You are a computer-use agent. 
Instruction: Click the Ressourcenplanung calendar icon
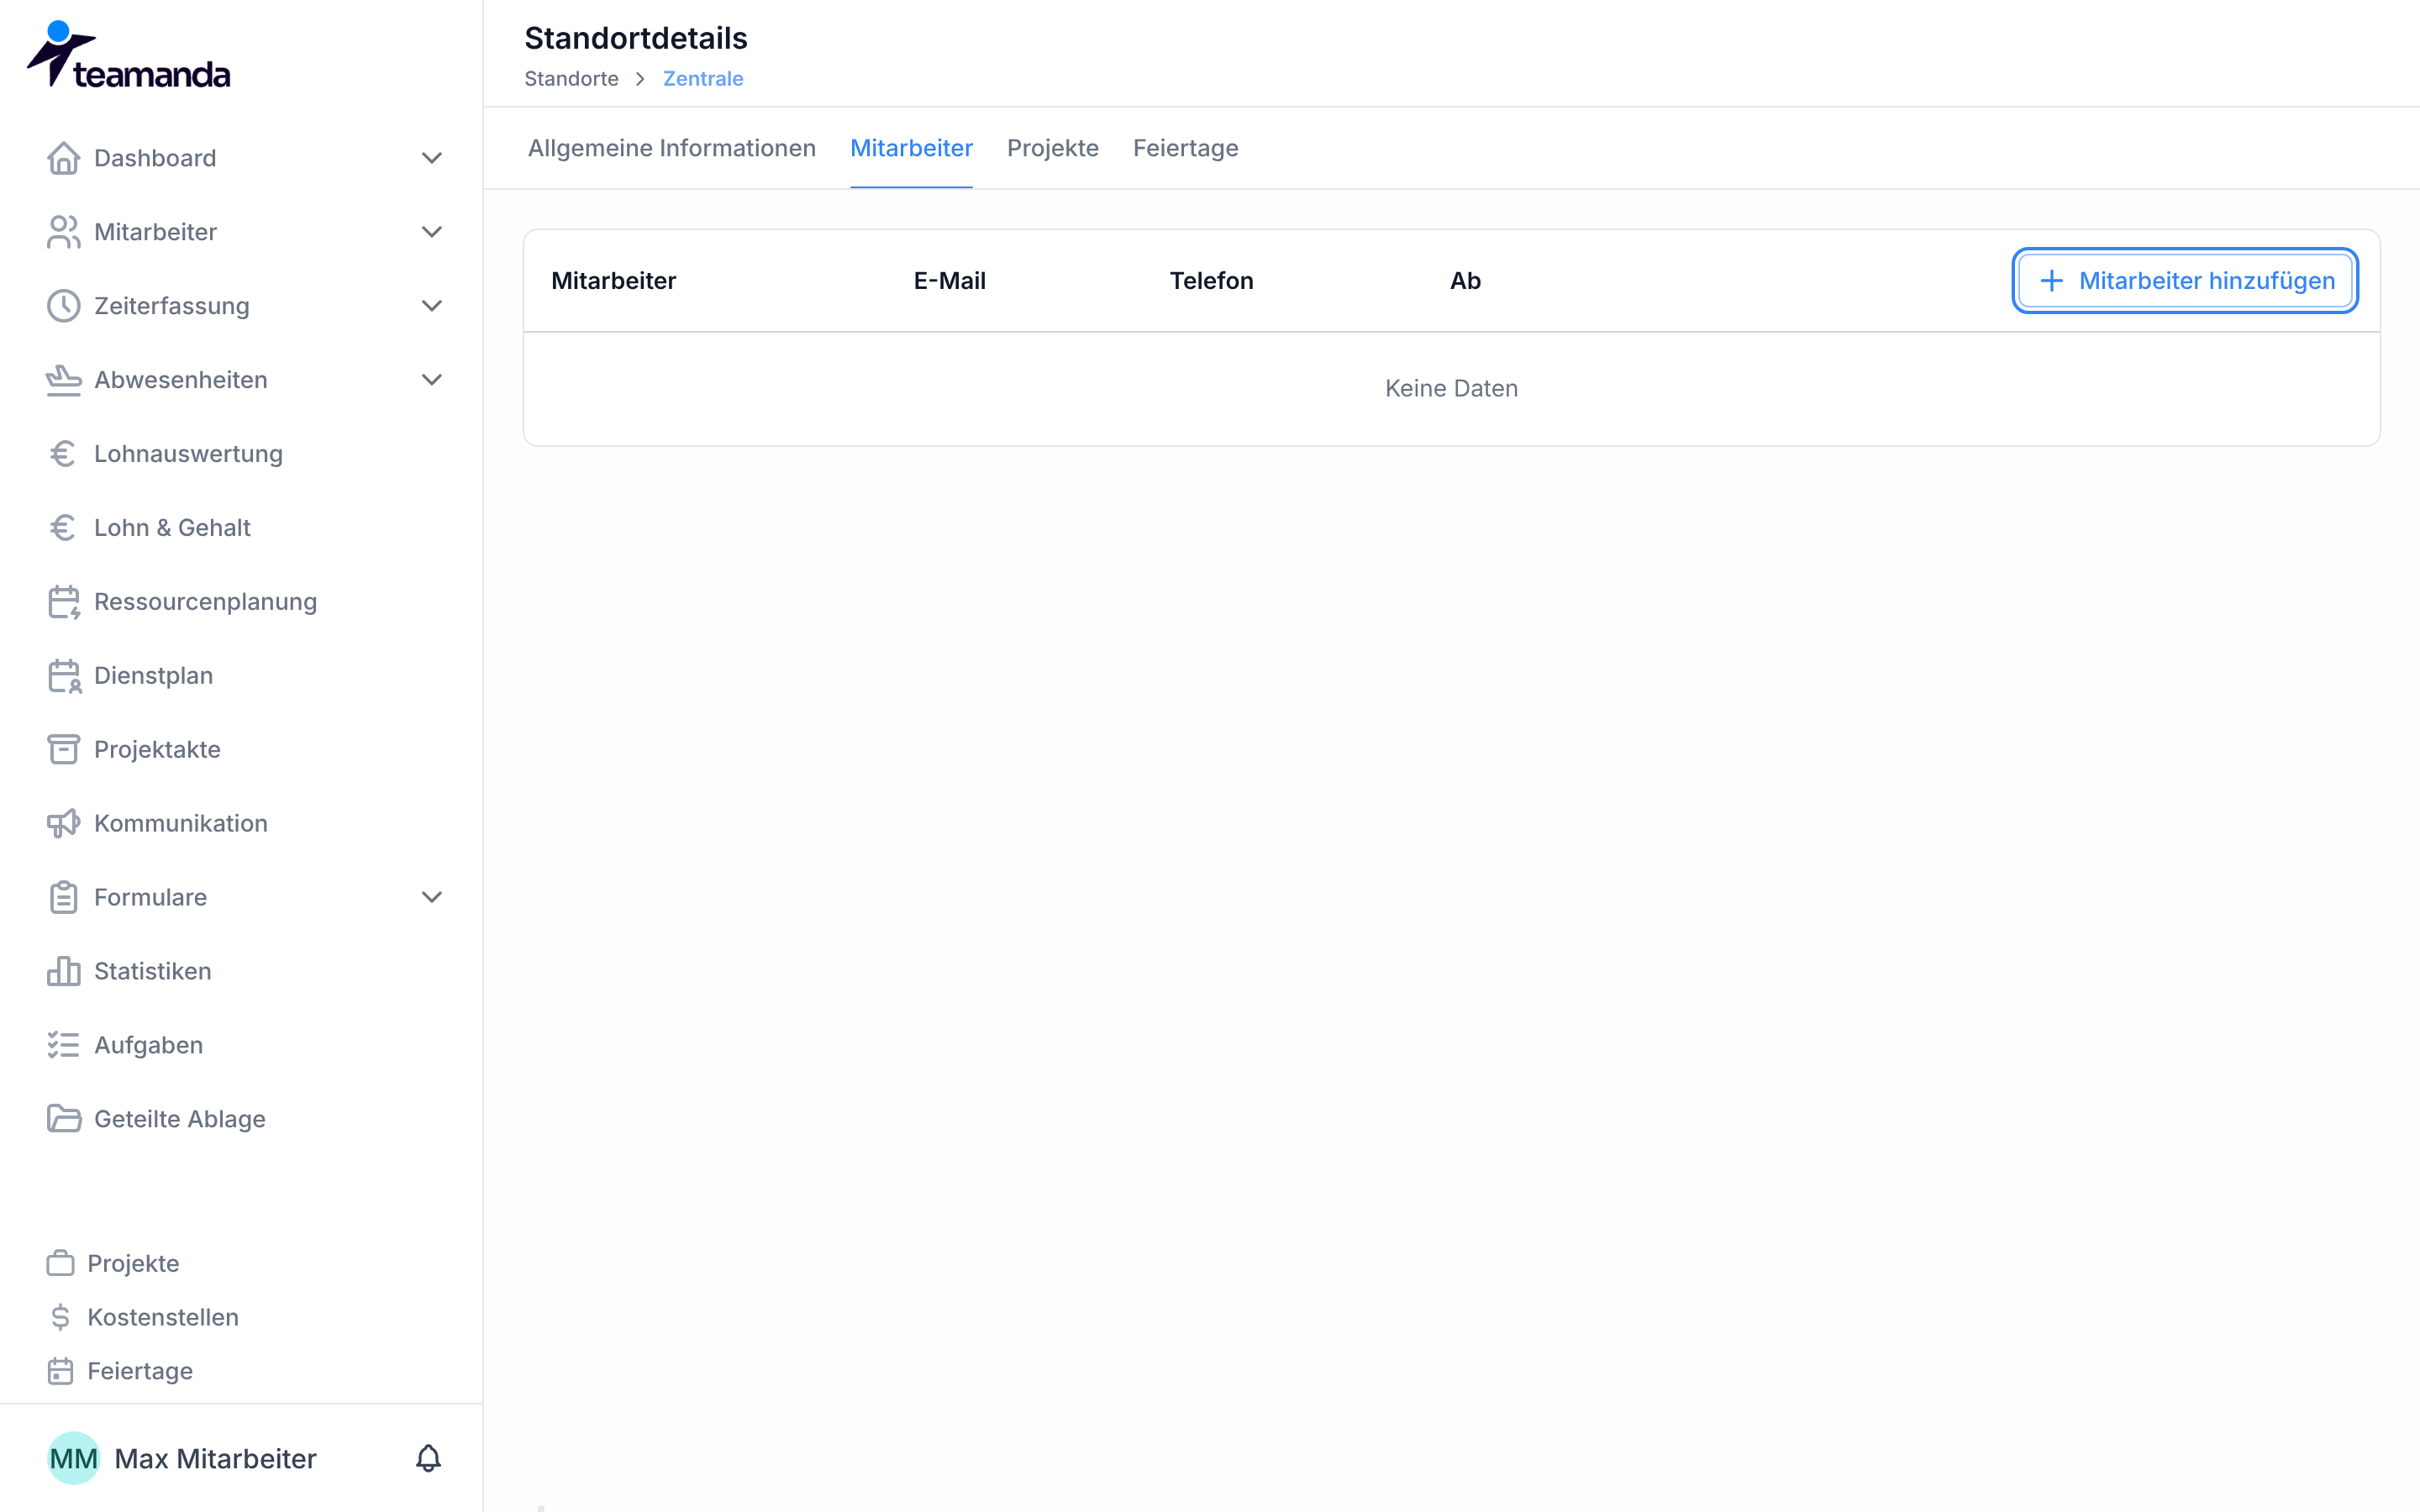click(63, 602)
